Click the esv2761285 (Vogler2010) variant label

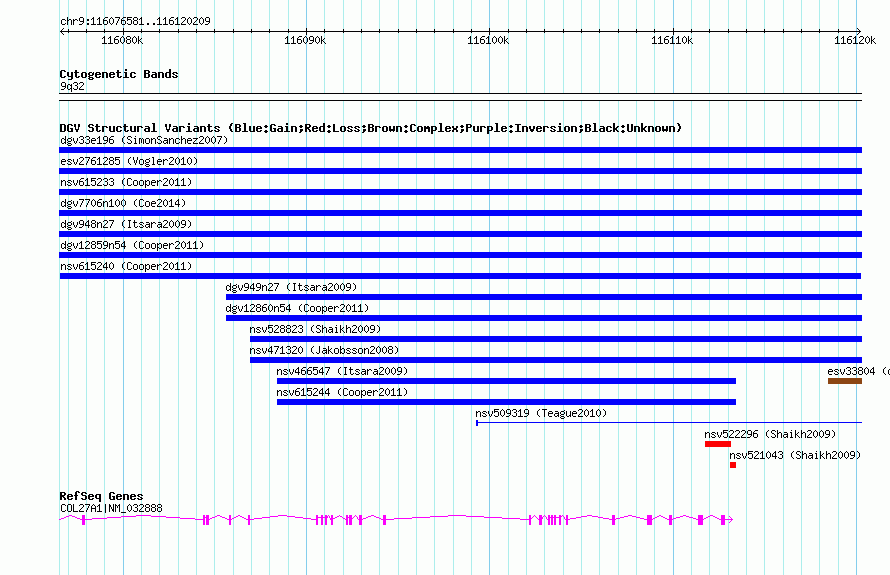(x=129, y=161)
